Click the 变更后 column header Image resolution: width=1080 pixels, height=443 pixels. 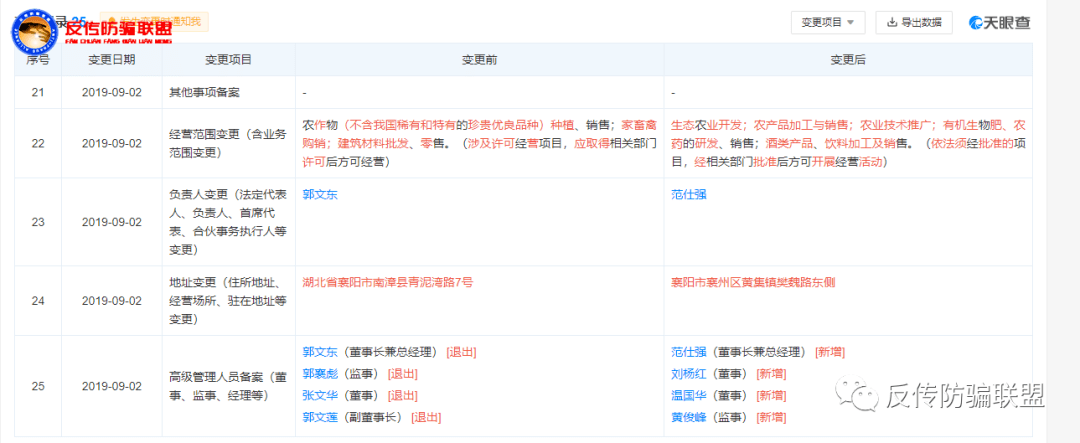pos(848,60)
